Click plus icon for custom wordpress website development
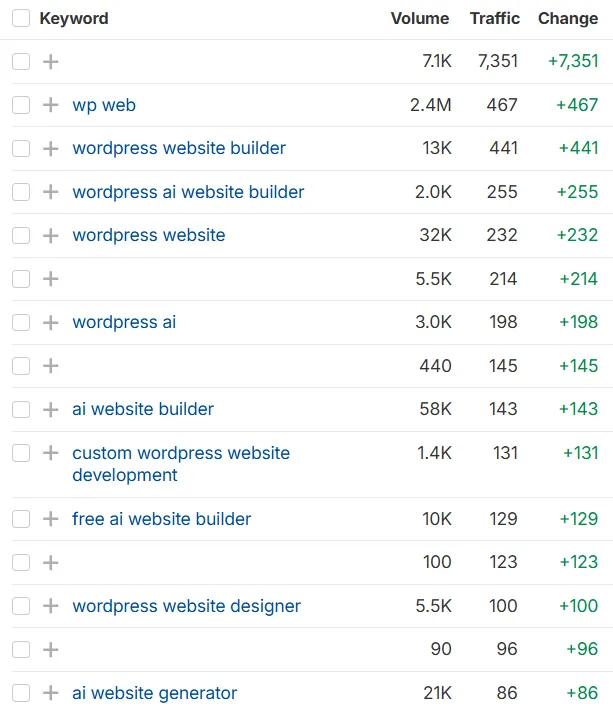The height and width of the screenshot is (711, 613). tap(51, 453)
